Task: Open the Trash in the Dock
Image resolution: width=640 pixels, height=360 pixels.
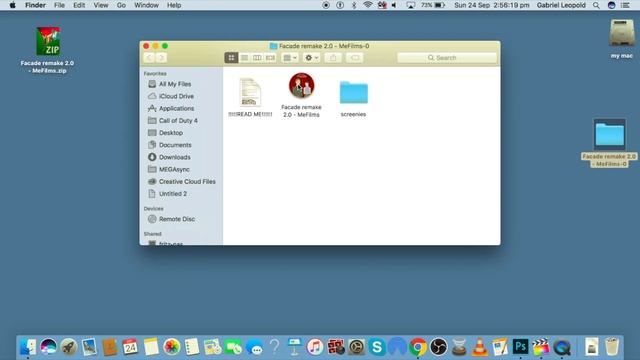Action: point(612,347)
